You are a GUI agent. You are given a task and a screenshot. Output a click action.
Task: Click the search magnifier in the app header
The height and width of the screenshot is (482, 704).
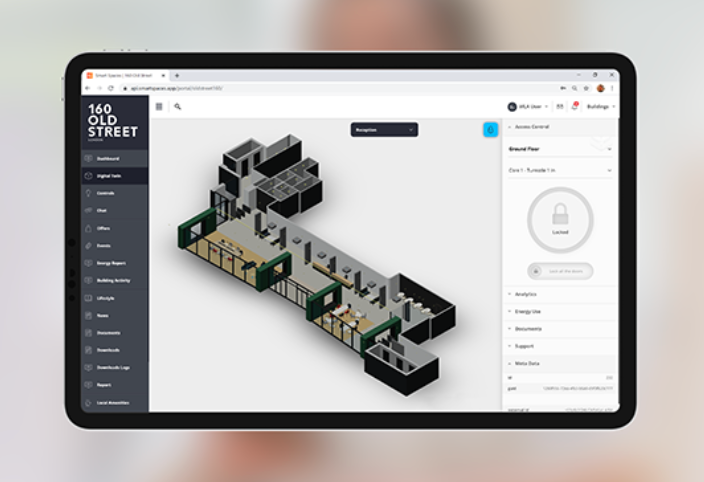[x=178, y=106]
